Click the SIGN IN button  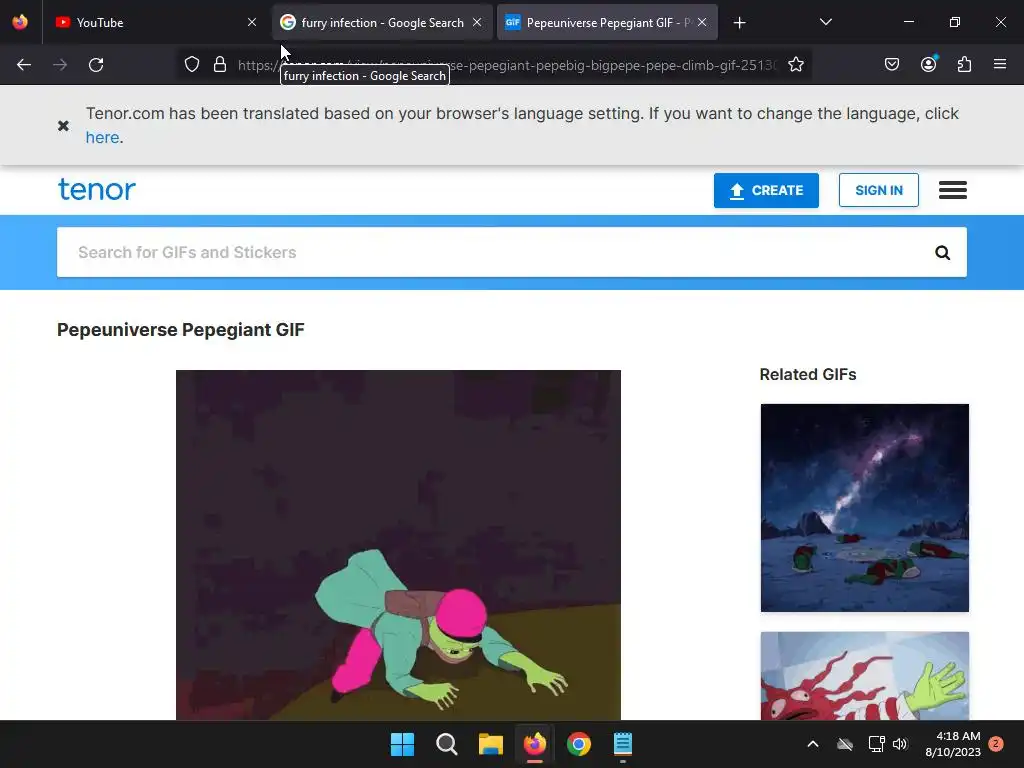click(x=878, y=190)
